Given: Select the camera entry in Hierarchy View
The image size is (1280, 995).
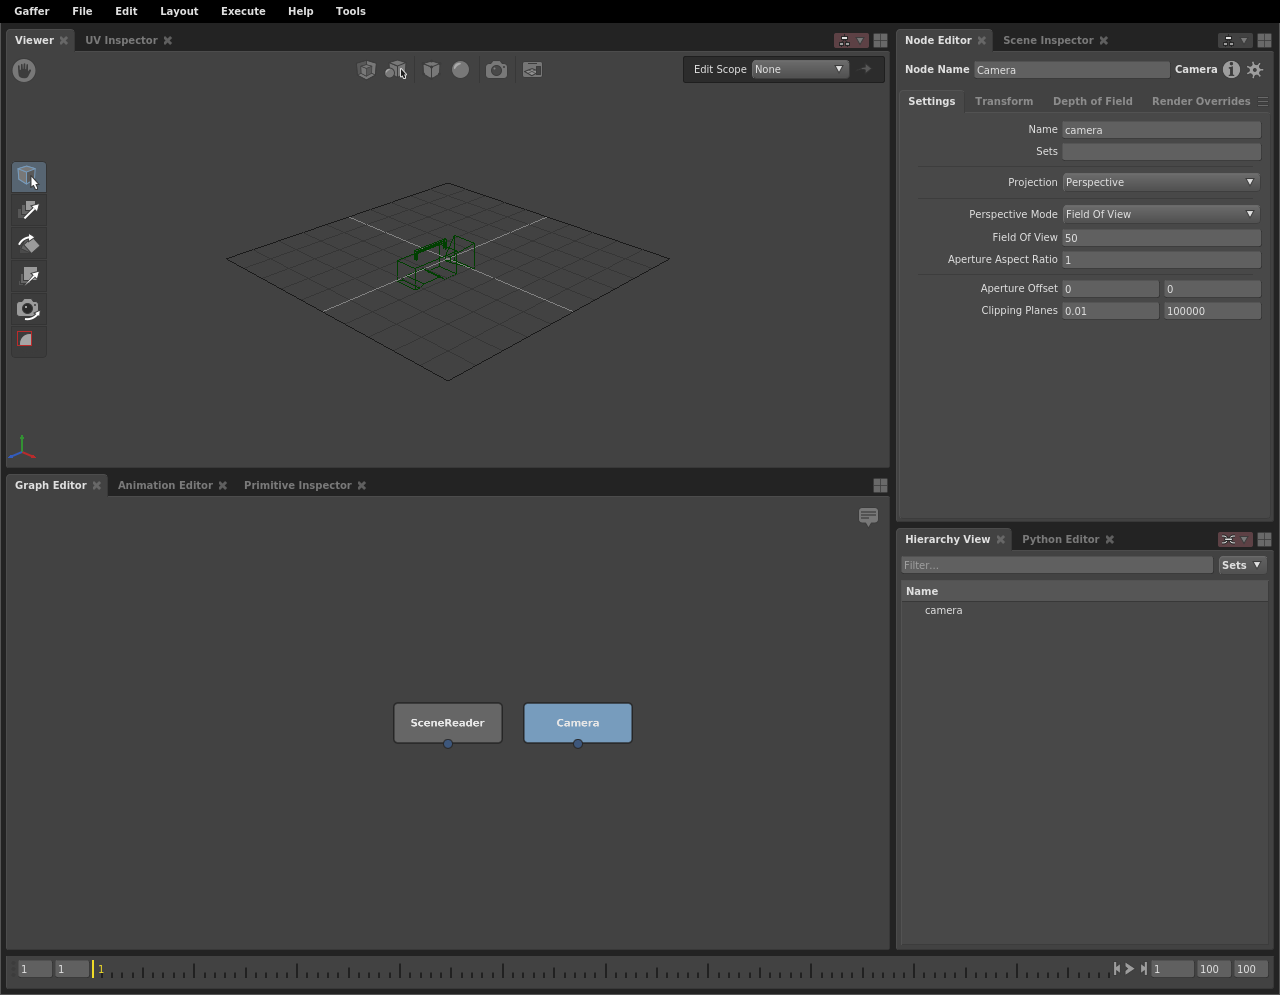Looking at the screenshot, I should (x=943, y=610).
